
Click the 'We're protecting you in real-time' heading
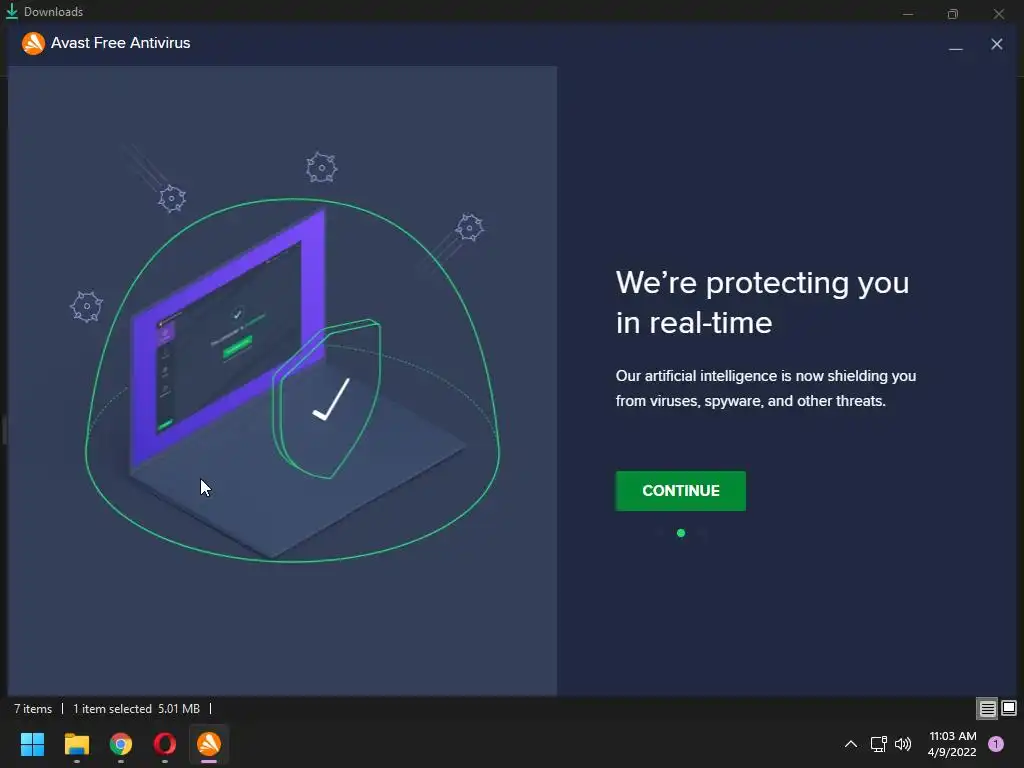pyautogui.click(x=762, y=302)
